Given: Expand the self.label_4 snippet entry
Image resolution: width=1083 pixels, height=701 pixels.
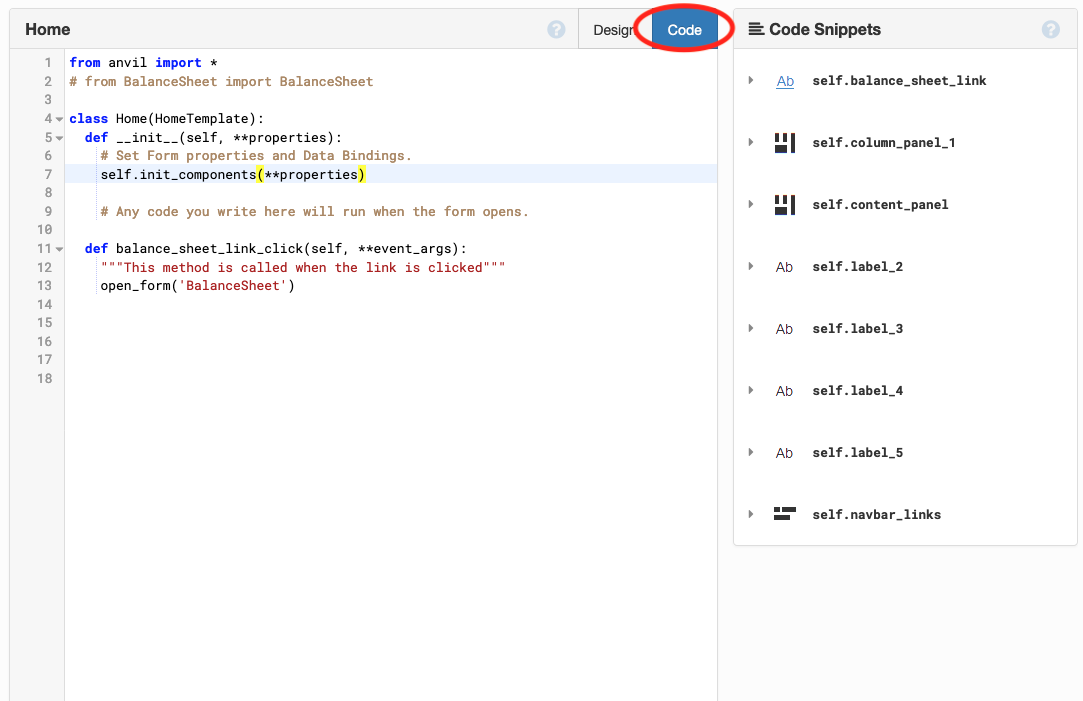Looking at the screenshot, I should pyautogui.click(x=752, y=390).
